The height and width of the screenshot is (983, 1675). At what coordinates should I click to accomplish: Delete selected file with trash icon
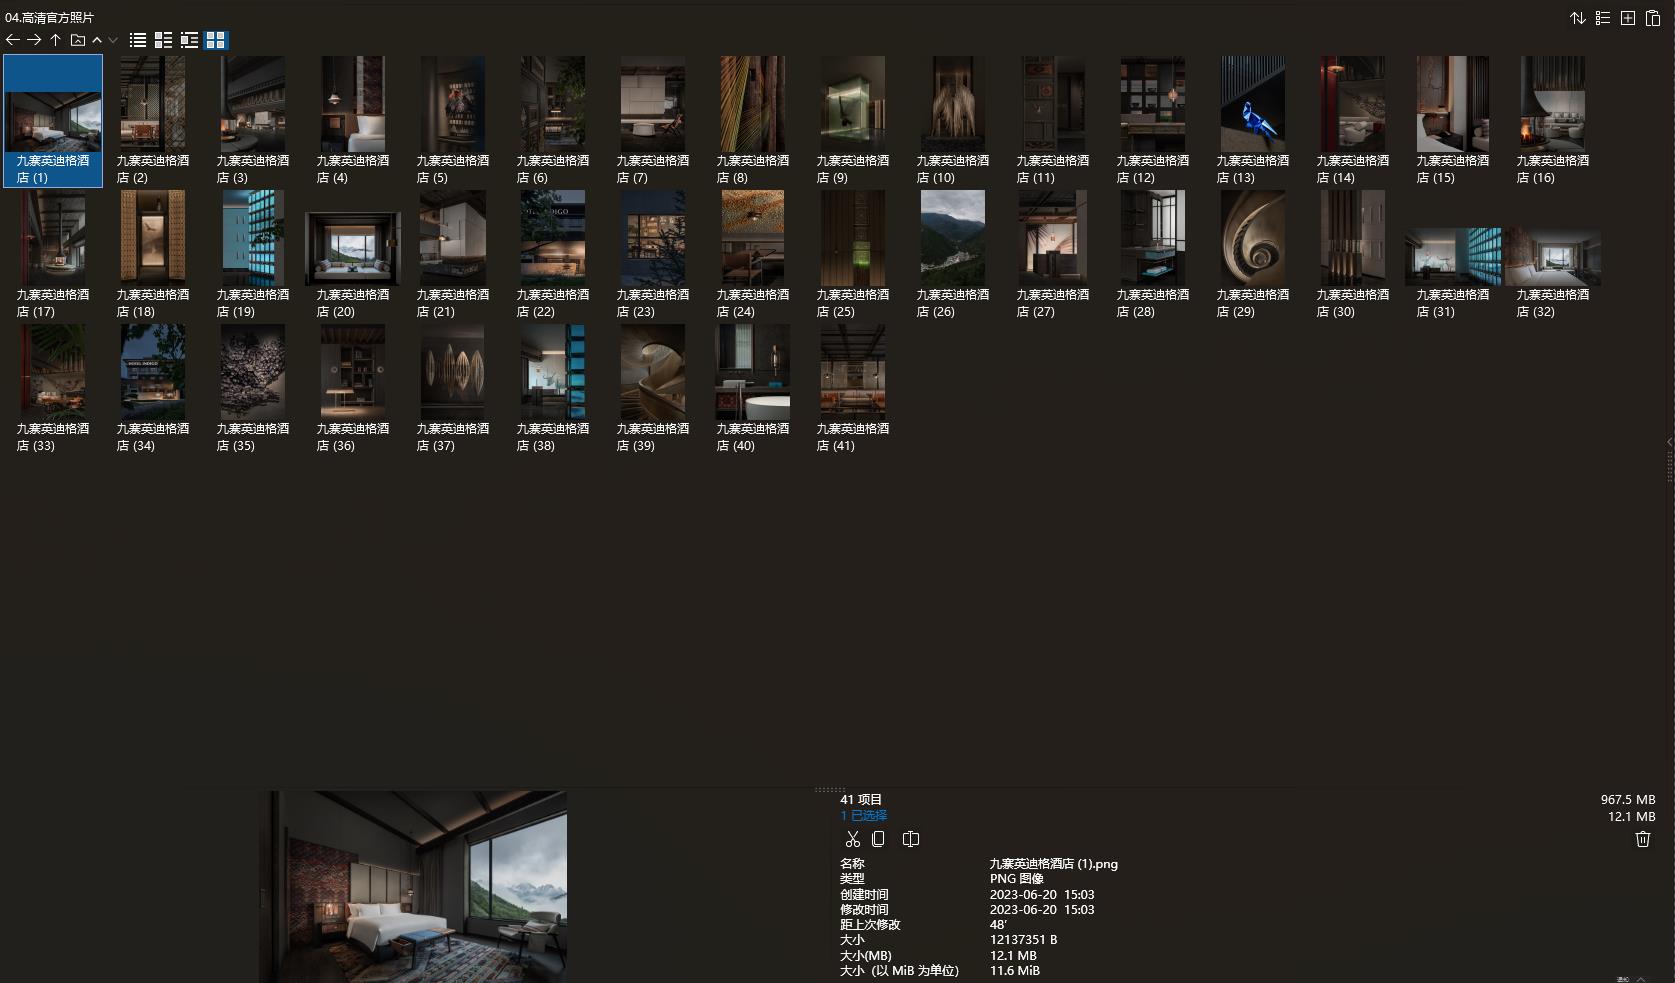pos(1642,839)
